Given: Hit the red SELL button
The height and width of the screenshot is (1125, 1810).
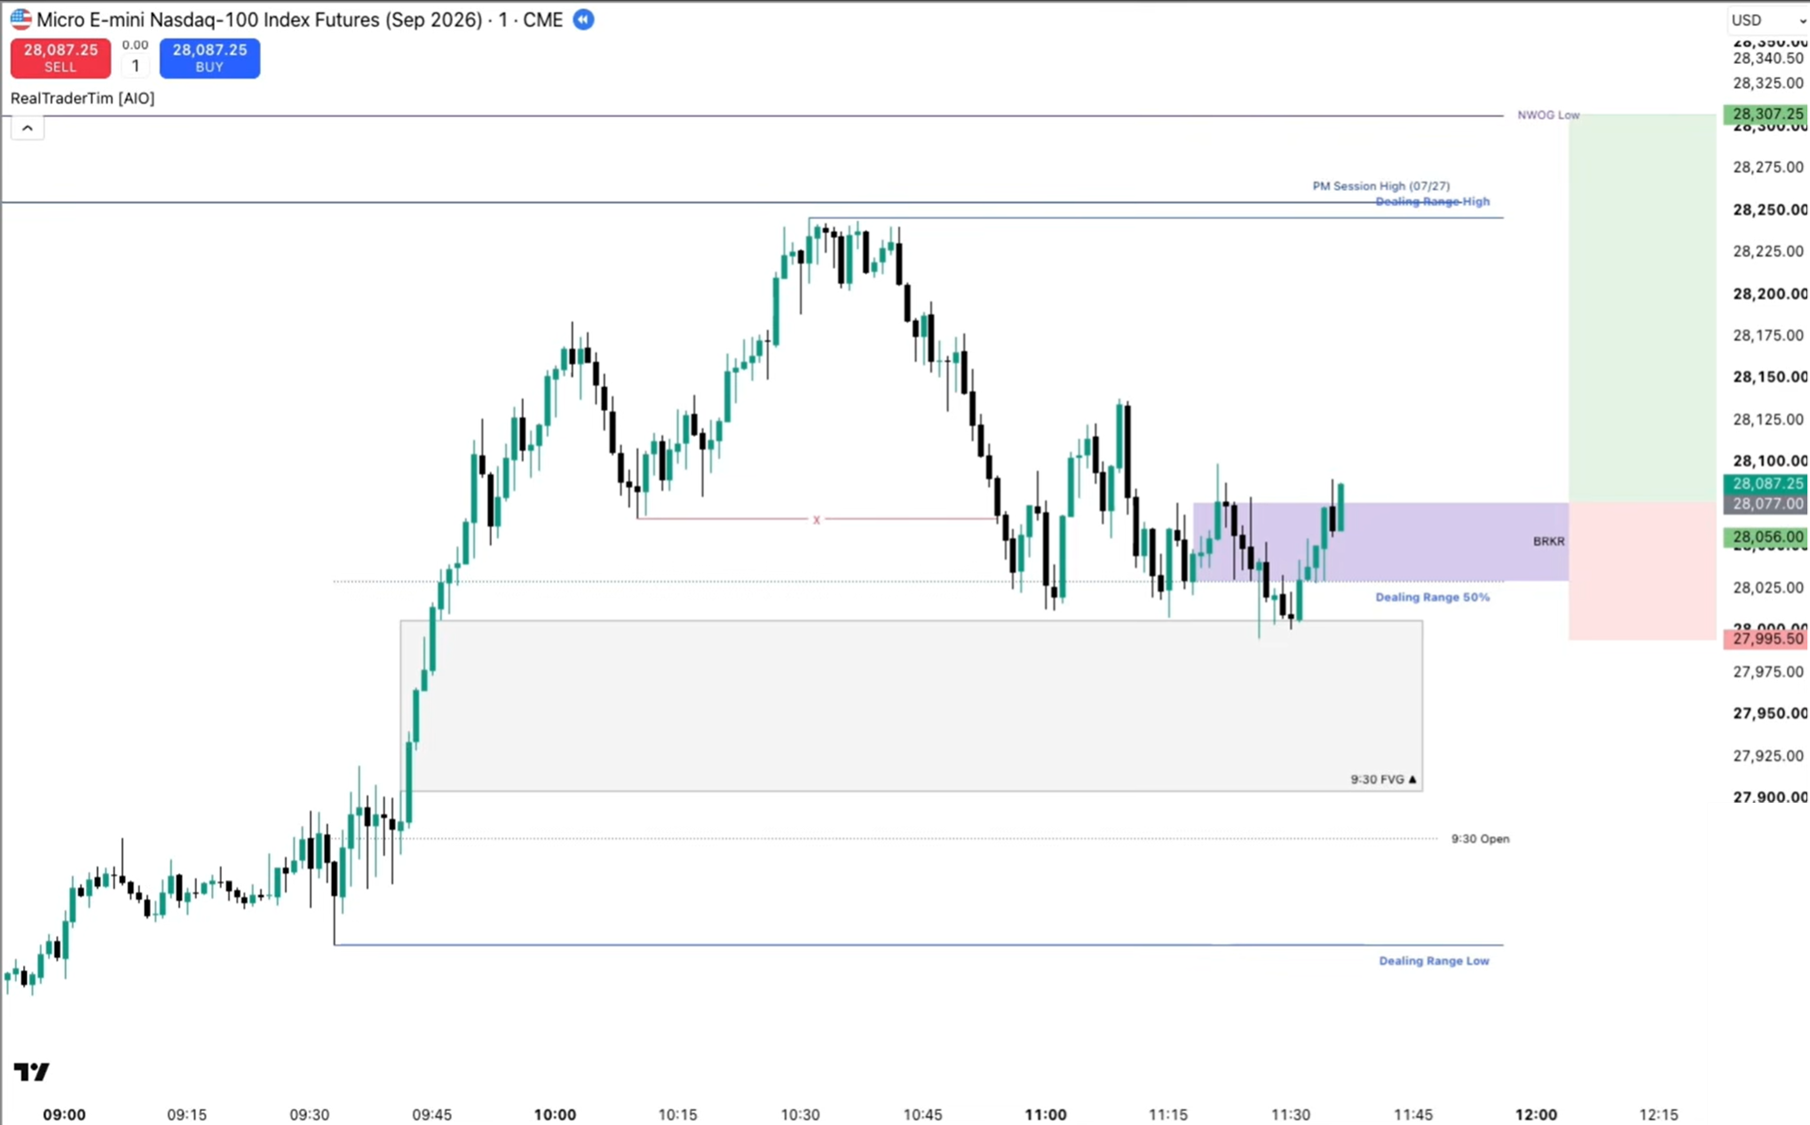Looking at the screenshot, I should [x=60, y=58].
